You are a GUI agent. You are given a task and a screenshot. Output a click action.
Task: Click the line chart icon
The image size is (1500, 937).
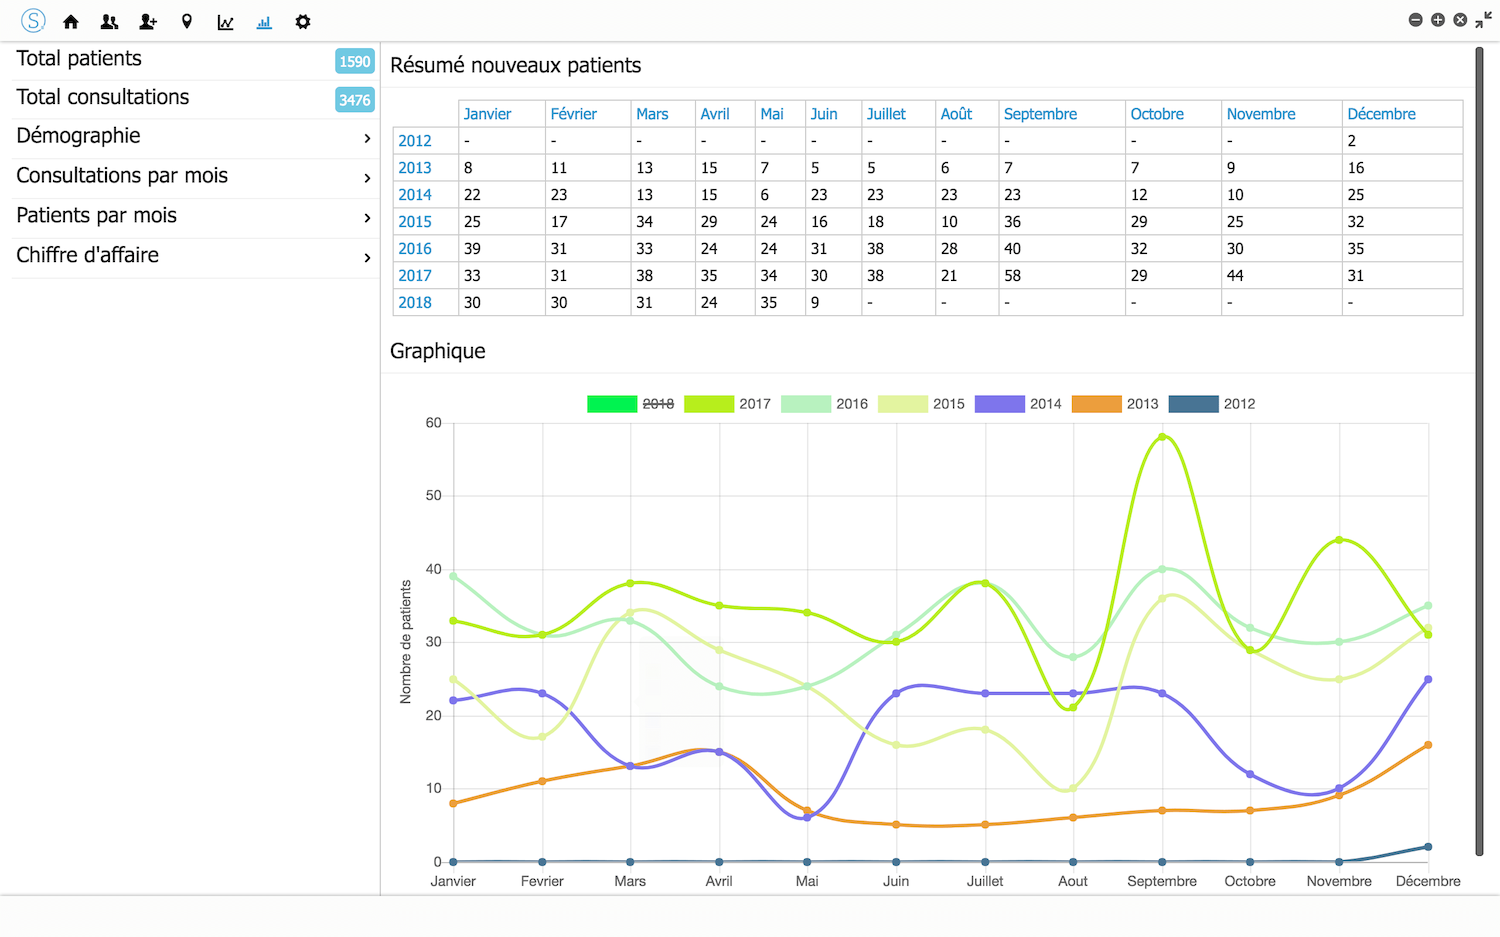coord(225,22)
